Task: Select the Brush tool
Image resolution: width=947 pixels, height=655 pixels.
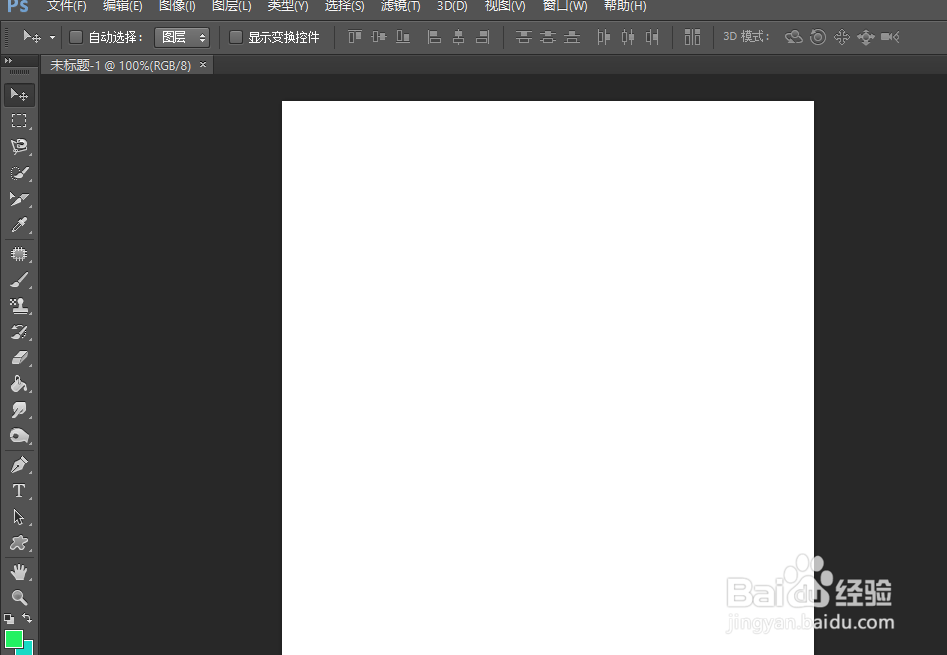Action: [x=19, y=280]
